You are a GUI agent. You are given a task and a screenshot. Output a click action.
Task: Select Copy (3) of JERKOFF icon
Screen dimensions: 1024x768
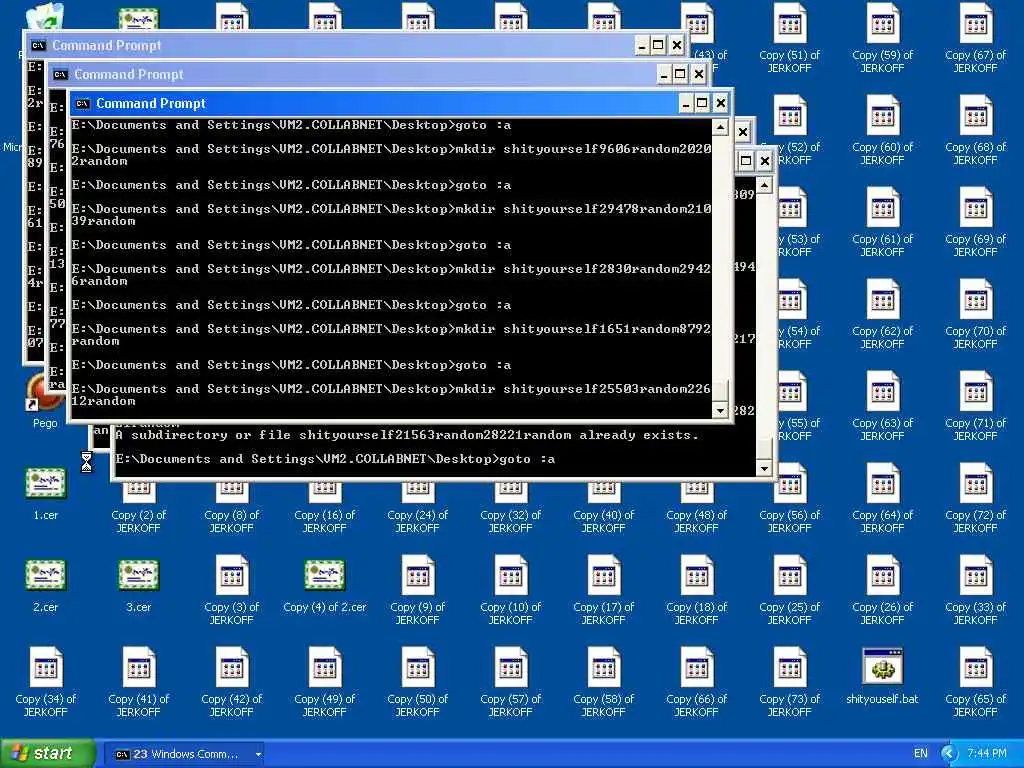pos(232,575)
